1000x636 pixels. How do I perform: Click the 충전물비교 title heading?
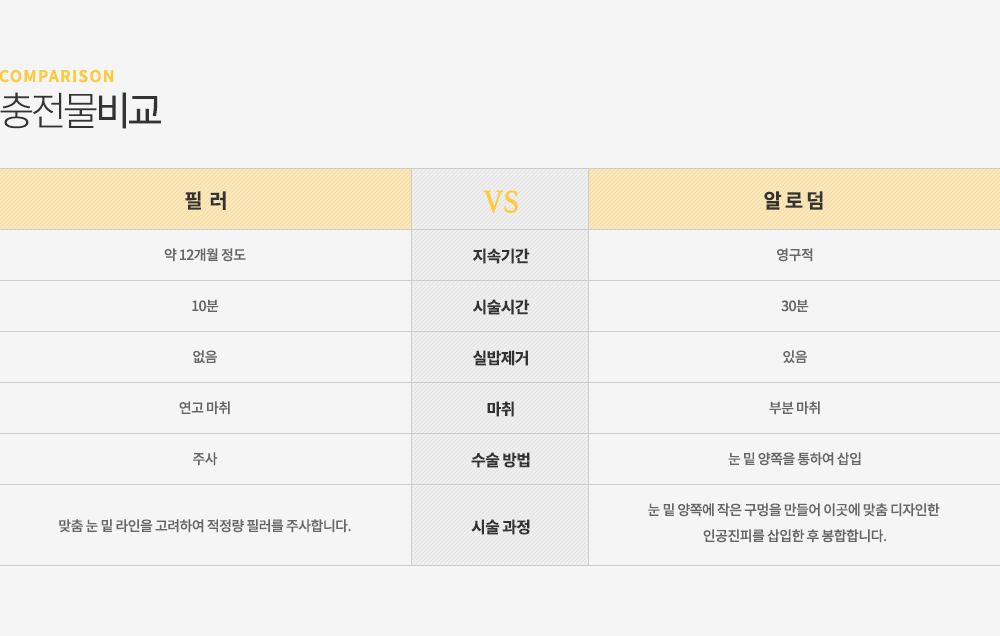(80, 110)
